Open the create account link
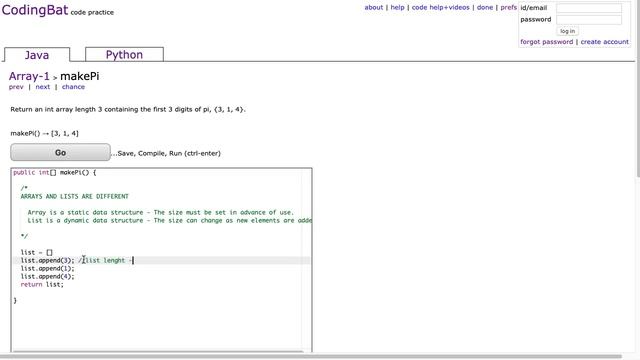640x360 pixels. [x=604, y=42]
